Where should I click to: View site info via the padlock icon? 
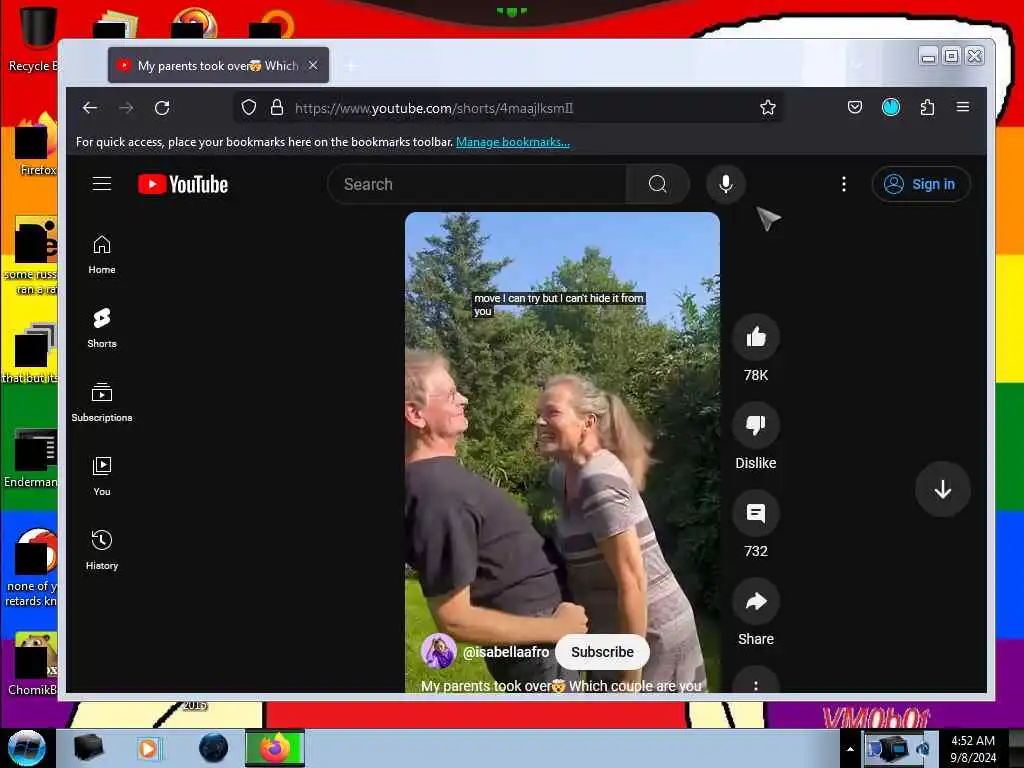click(277, 108)
